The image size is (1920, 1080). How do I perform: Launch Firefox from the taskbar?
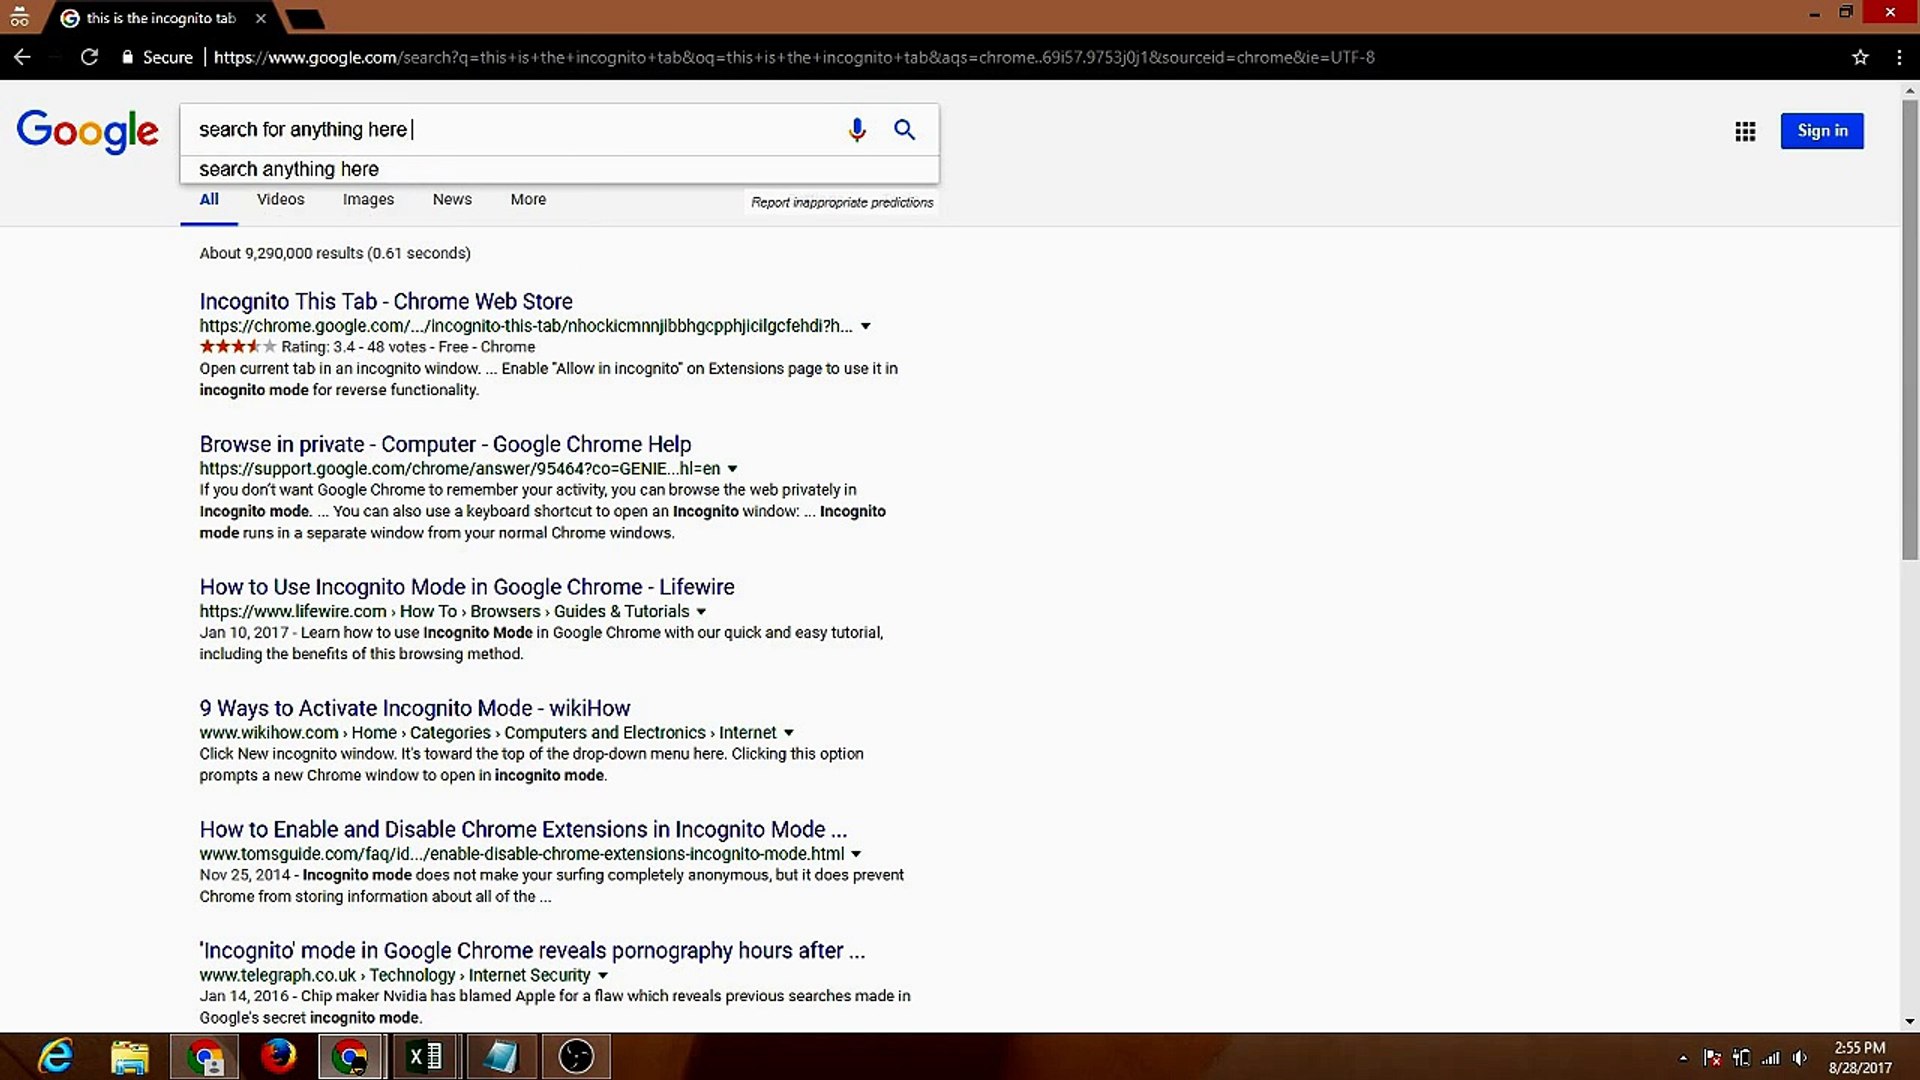coord(278,1056)
